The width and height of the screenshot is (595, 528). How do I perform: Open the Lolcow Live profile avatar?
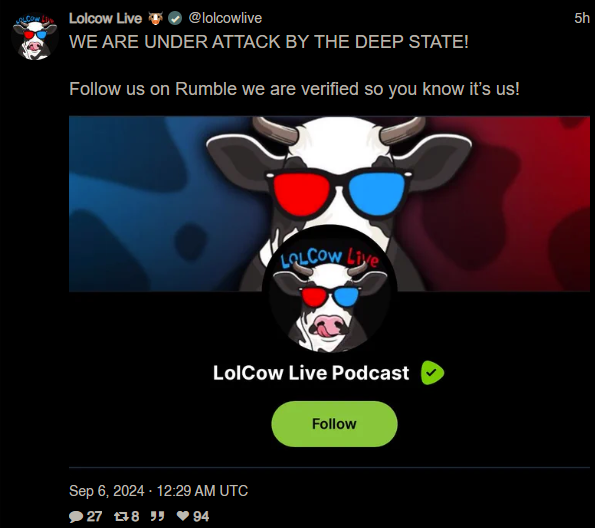35,36
